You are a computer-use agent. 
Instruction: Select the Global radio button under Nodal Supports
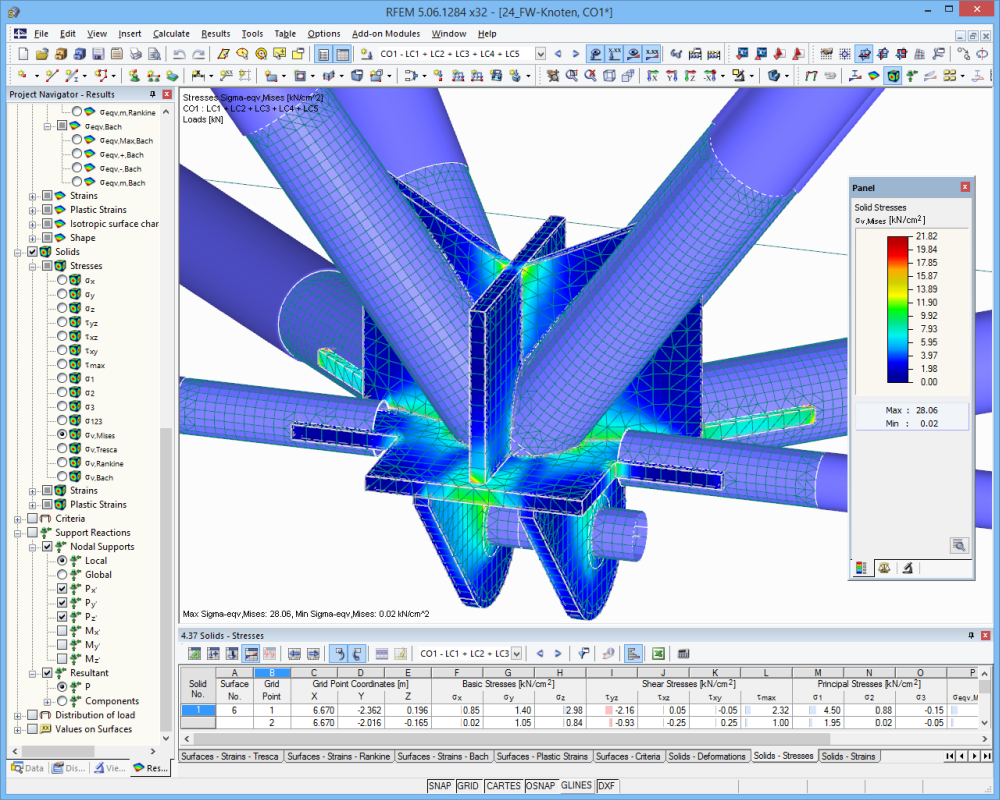tap(62, 575)
